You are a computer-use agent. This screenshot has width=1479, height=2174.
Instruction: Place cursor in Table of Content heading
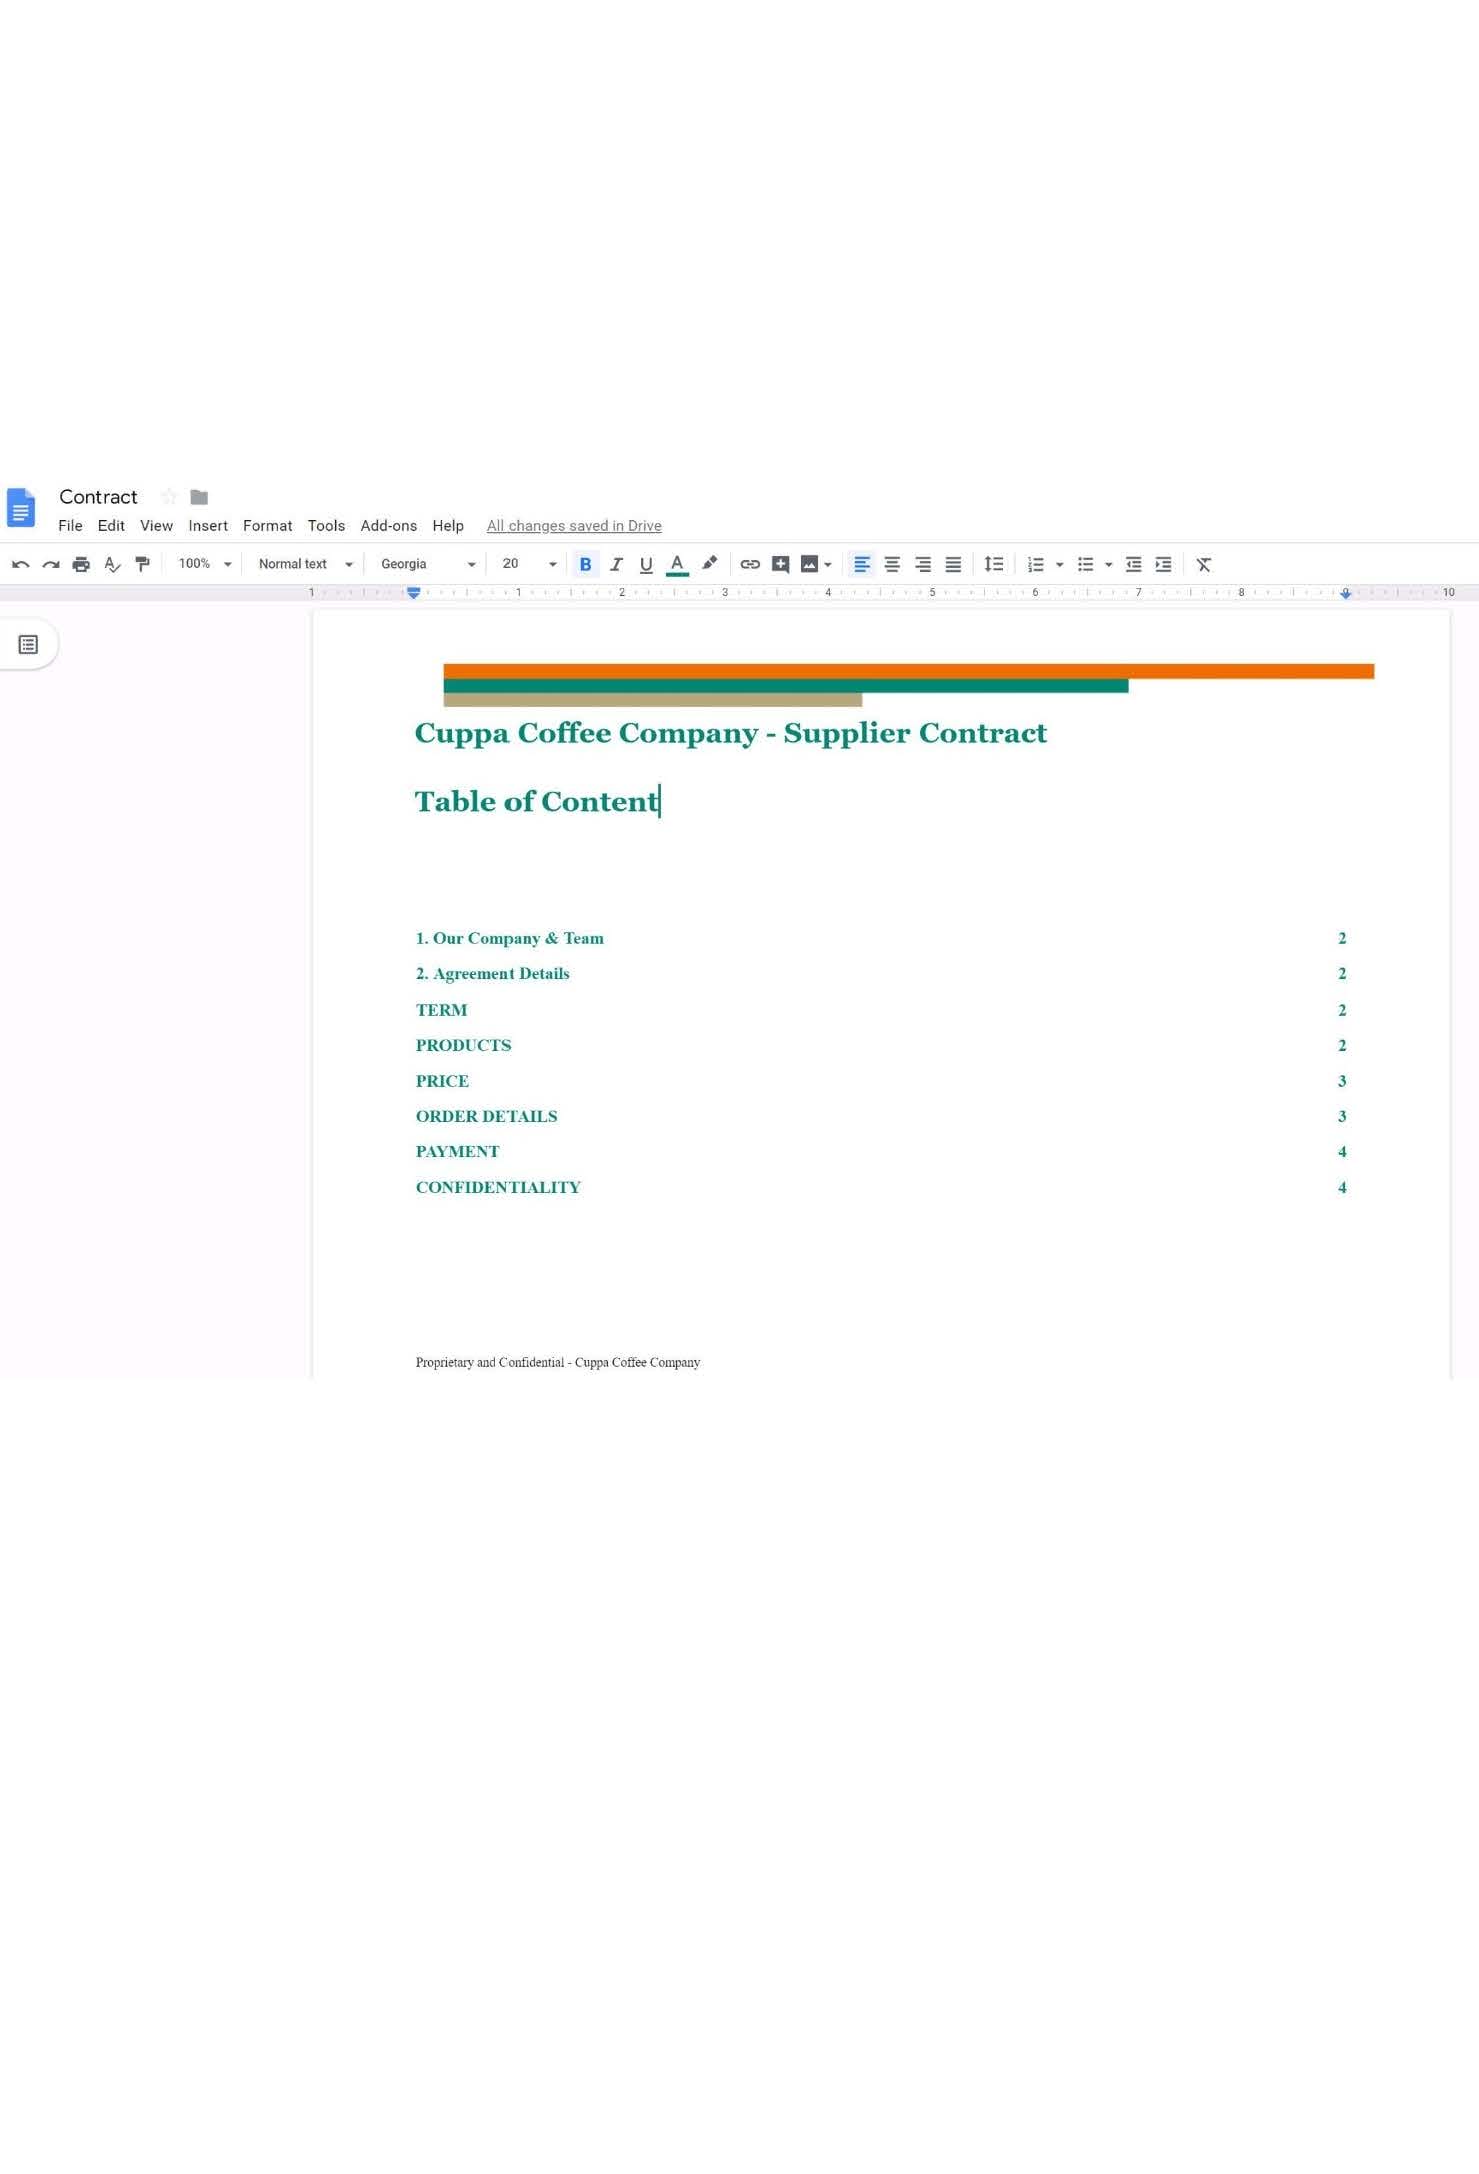[x=537, y=802]
